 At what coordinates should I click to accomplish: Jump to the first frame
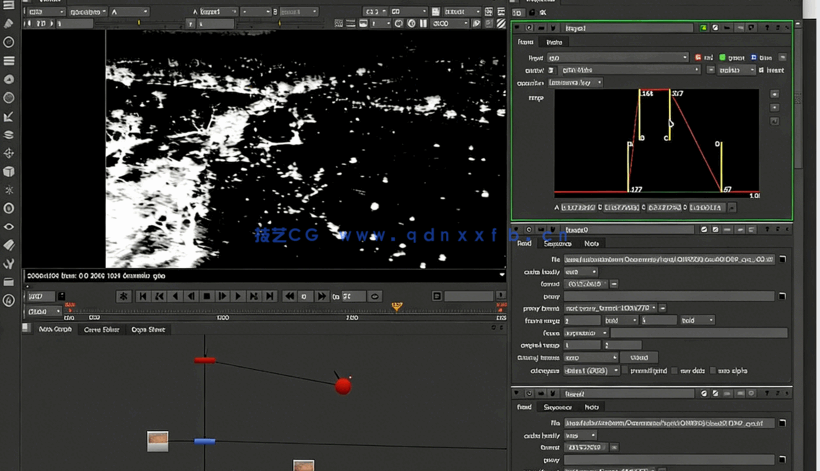click(x=143, y=296)
